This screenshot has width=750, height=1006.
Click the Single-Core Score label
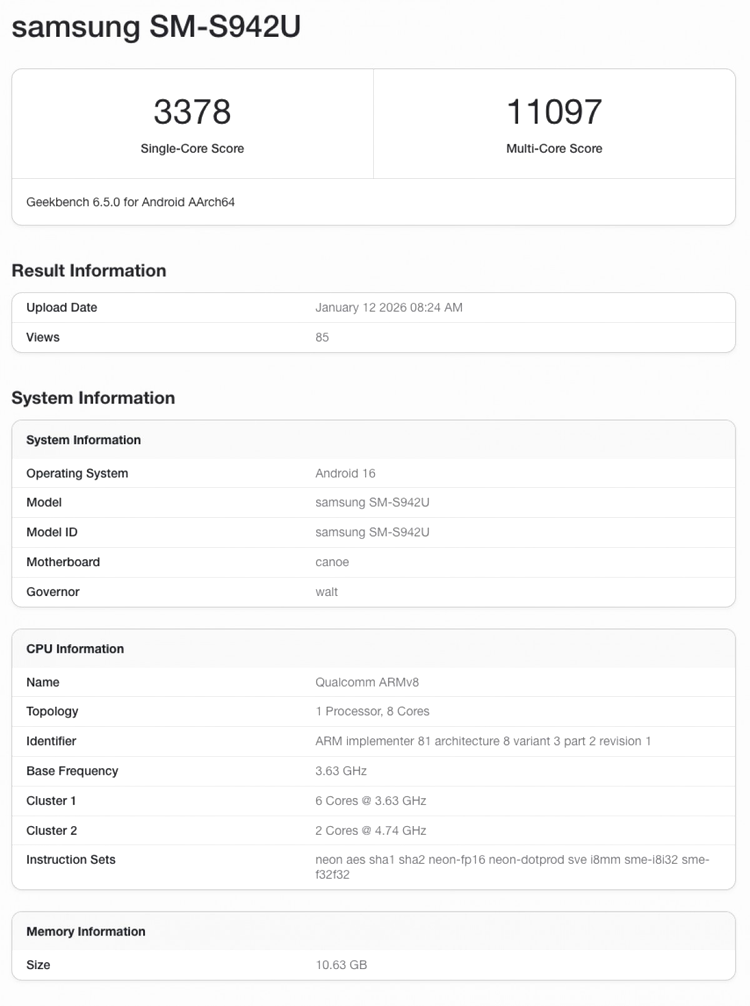[192, 148]
